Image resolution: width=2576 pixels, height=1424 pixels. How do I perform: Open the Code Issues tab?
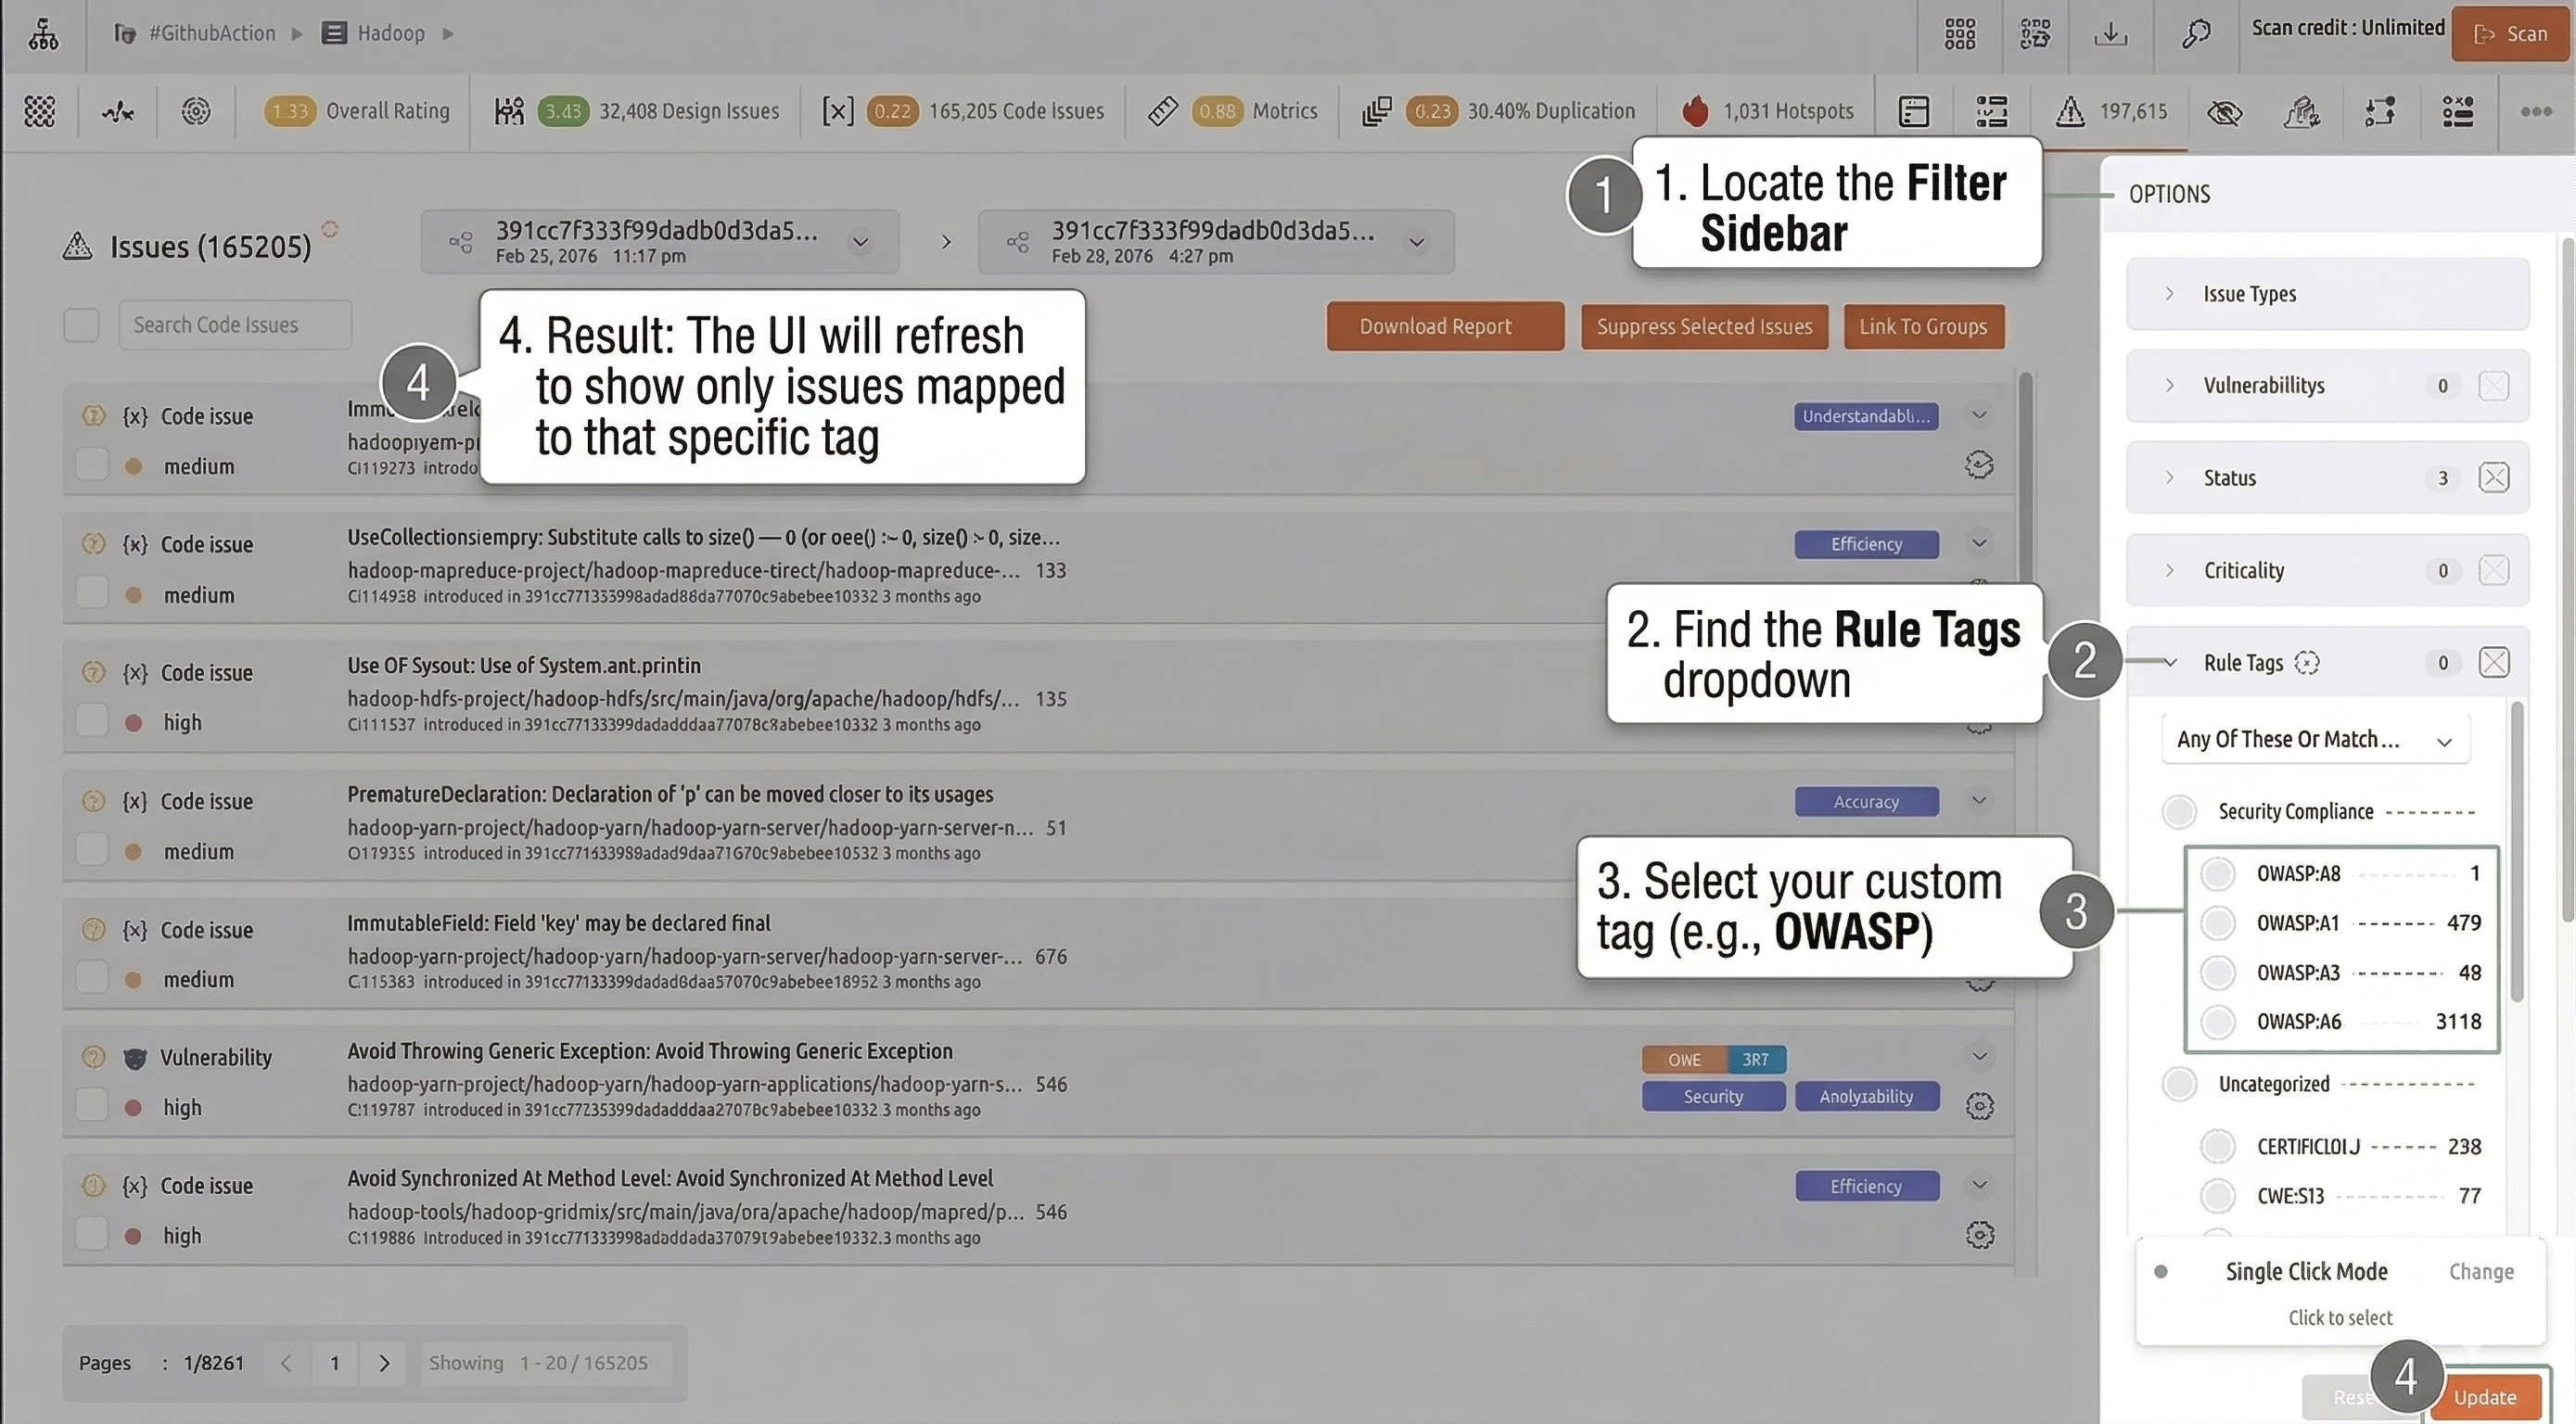tap(1015, 111)
